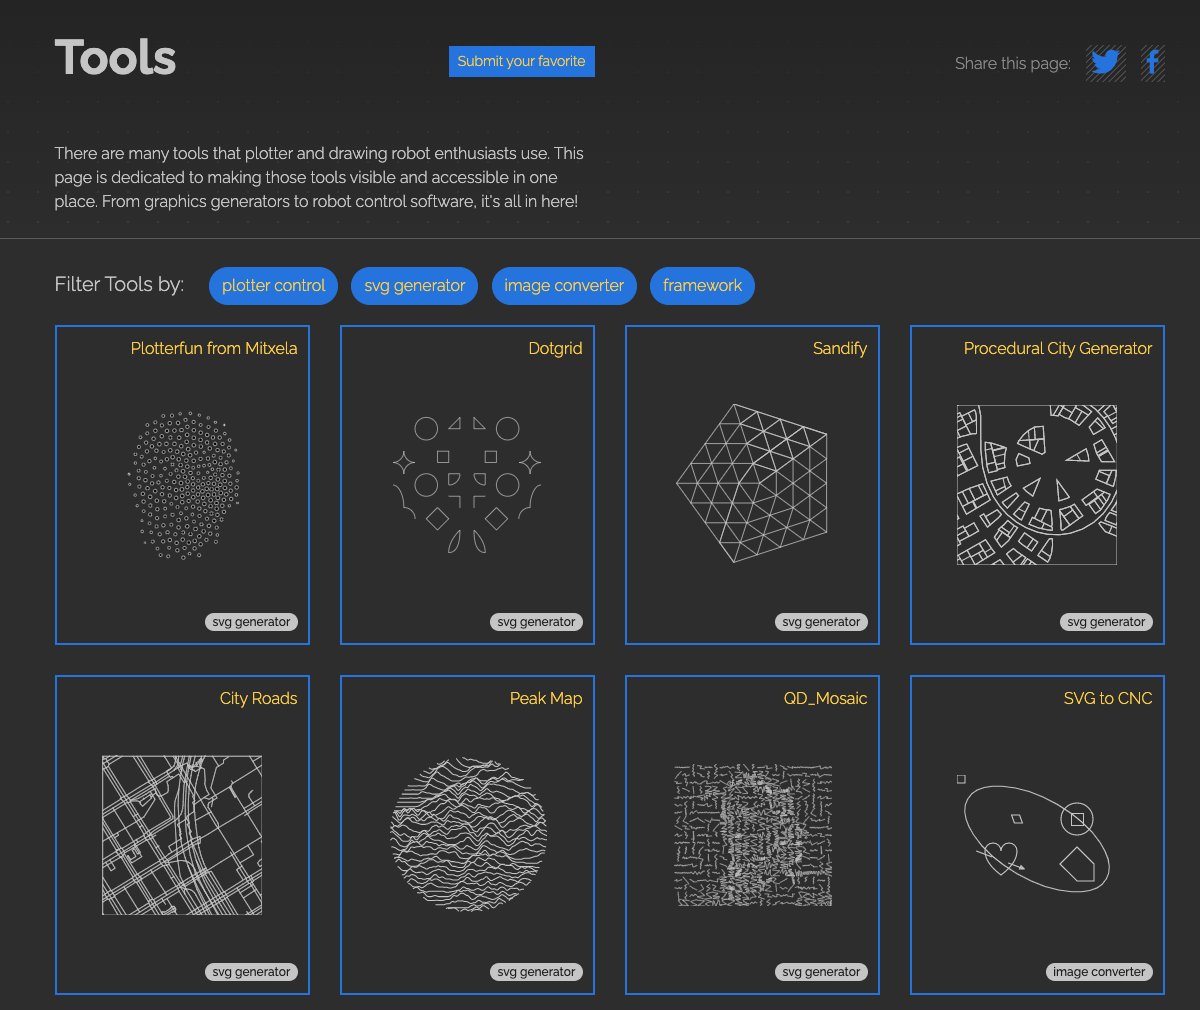Open the Sandify title link
The width and height of the screenshot is (1200, 1010).
pyautogui.click(x=840, y=348)
